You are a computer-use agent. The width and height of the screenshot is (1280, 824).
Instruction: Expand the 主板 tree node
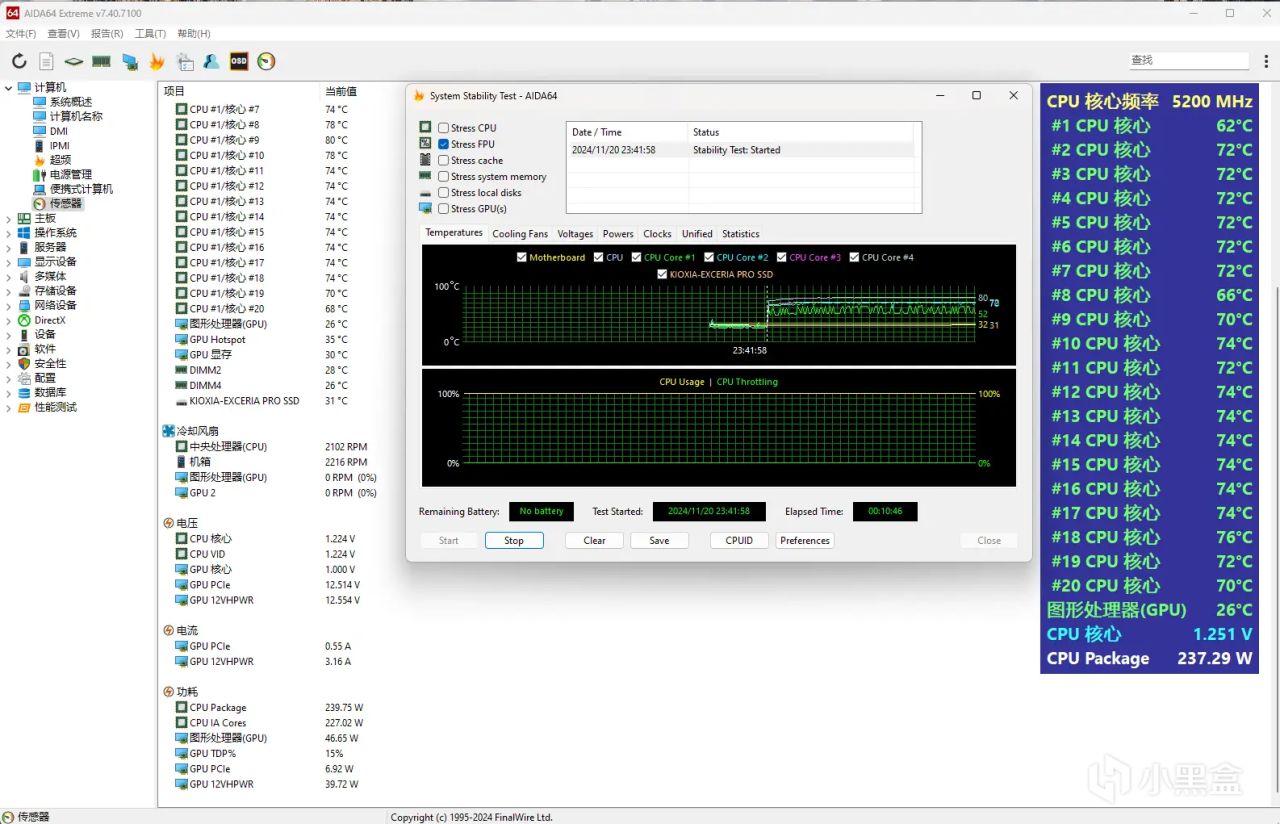pos(9,218)
